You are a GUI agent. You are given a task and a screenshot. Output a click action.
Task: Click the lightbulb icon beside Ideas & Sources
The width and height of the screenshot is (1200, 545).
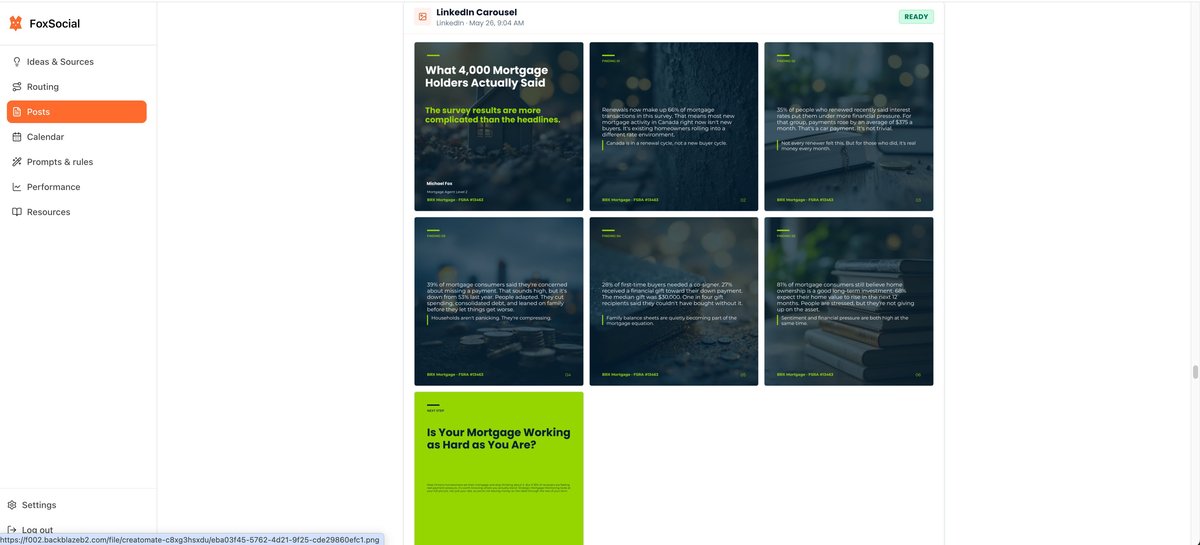tap(17, 62)
